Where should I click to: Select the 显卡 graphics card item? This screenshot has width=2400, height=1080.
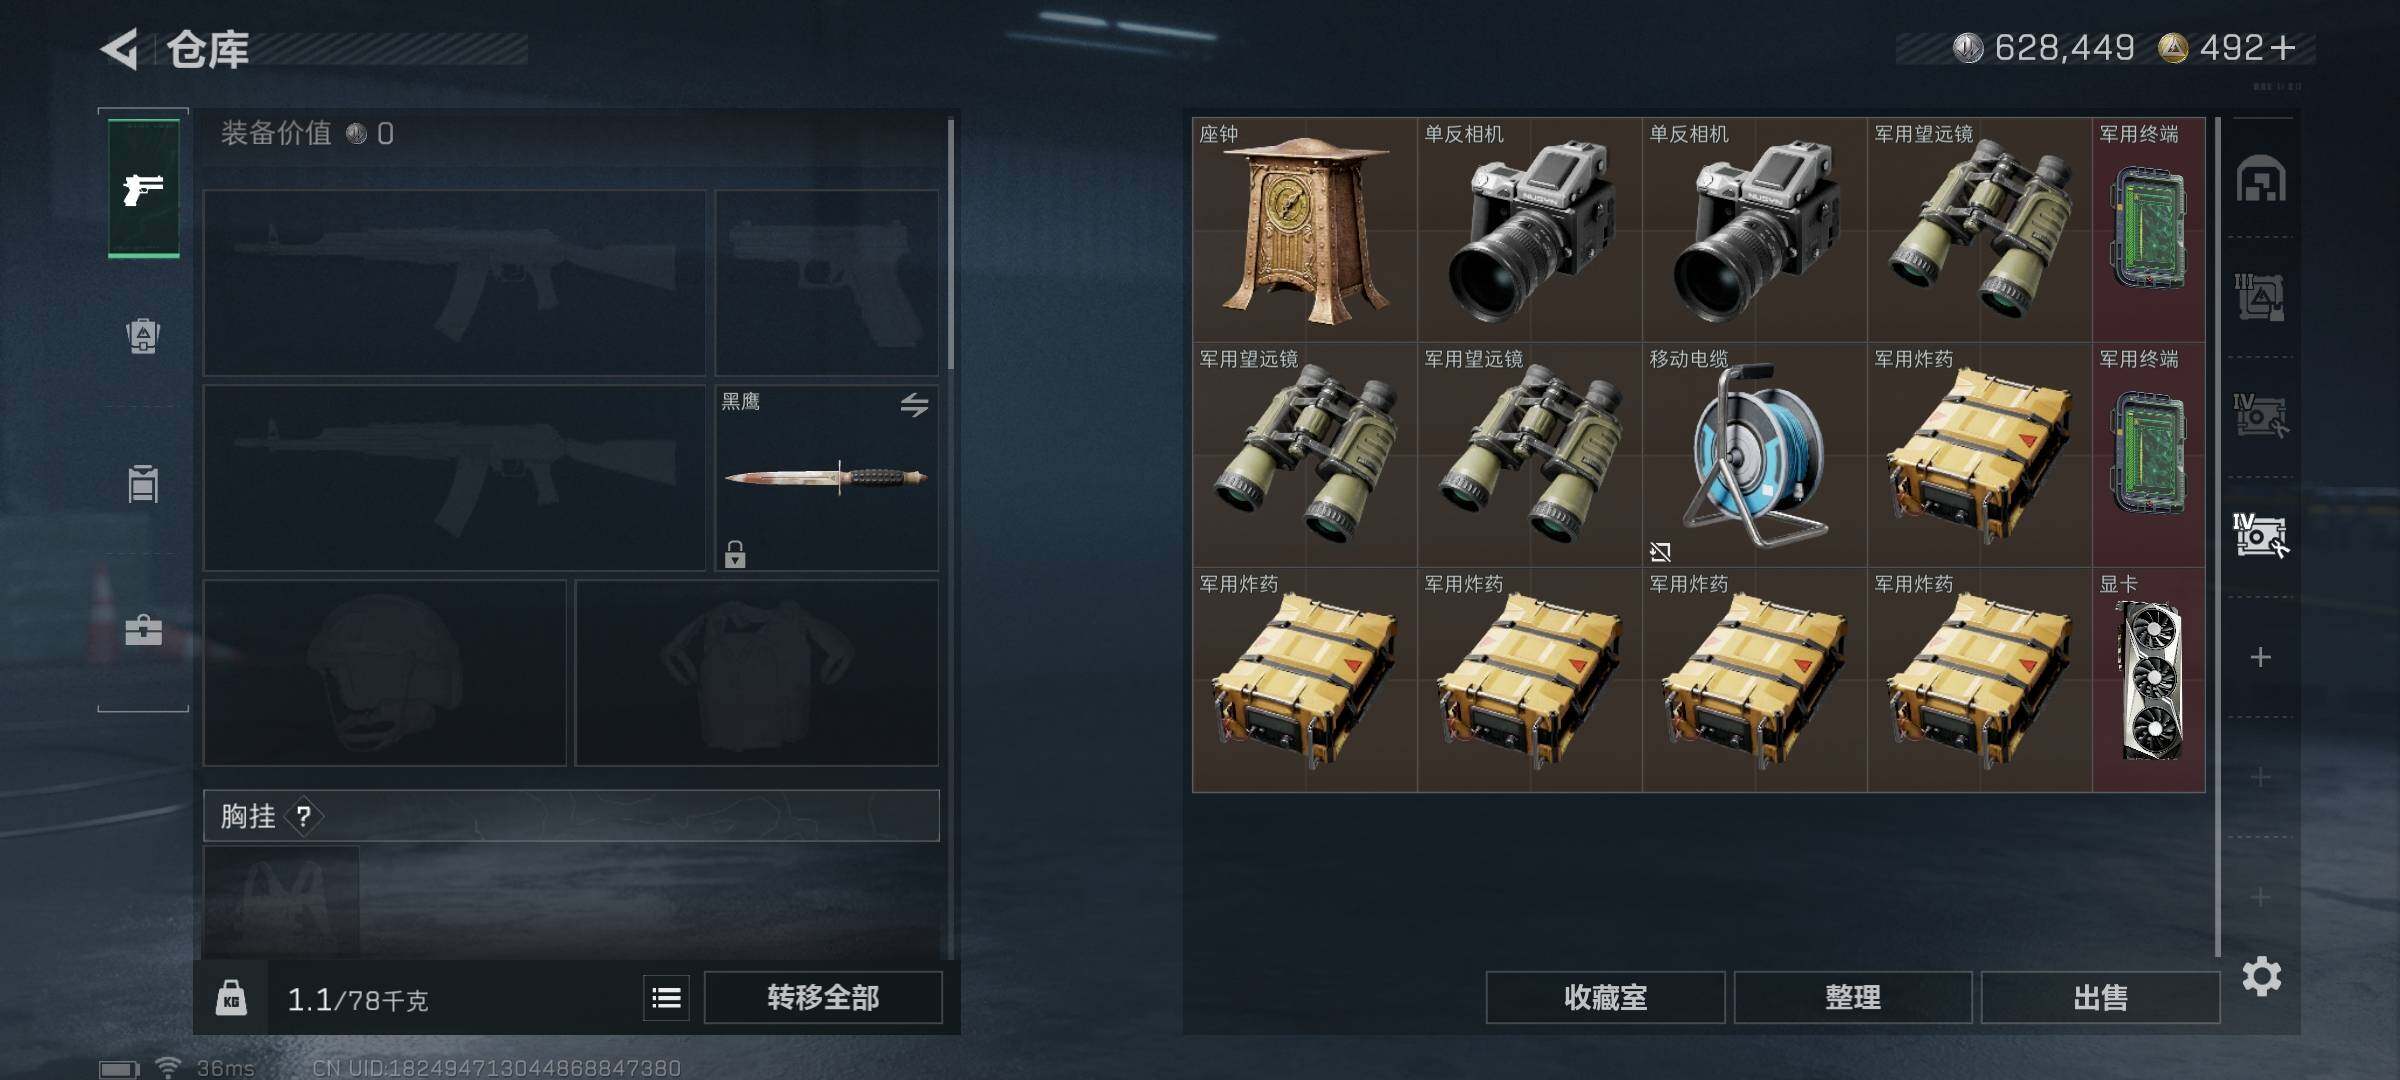coord(2149,680)
